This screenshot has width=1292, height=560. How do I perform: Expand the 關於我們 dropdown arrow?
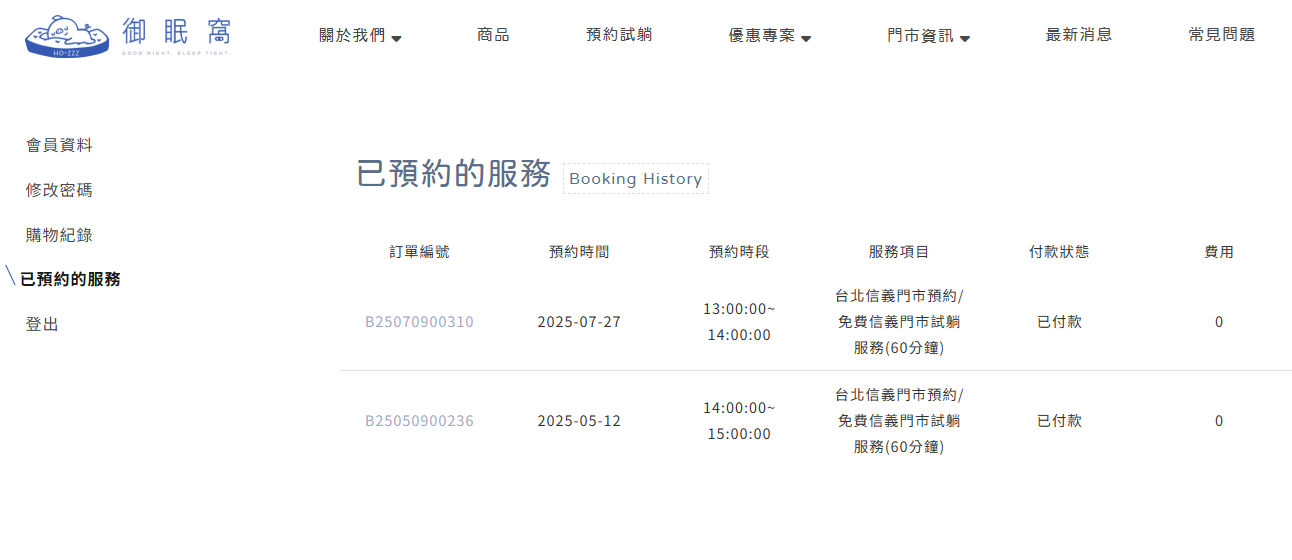[396, 38]
